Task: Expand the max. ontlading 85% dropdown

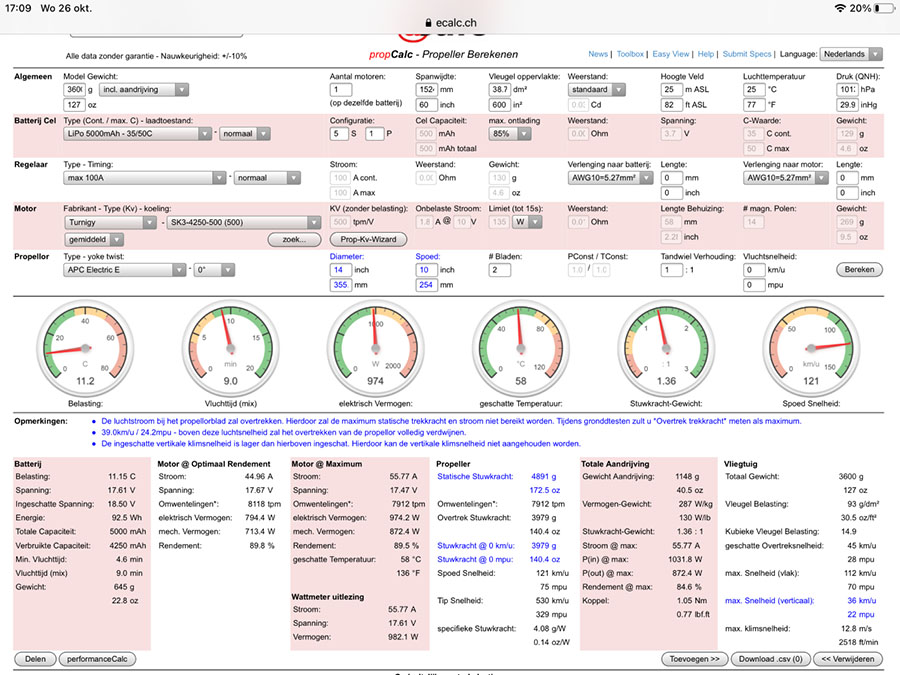Action: 509,134
